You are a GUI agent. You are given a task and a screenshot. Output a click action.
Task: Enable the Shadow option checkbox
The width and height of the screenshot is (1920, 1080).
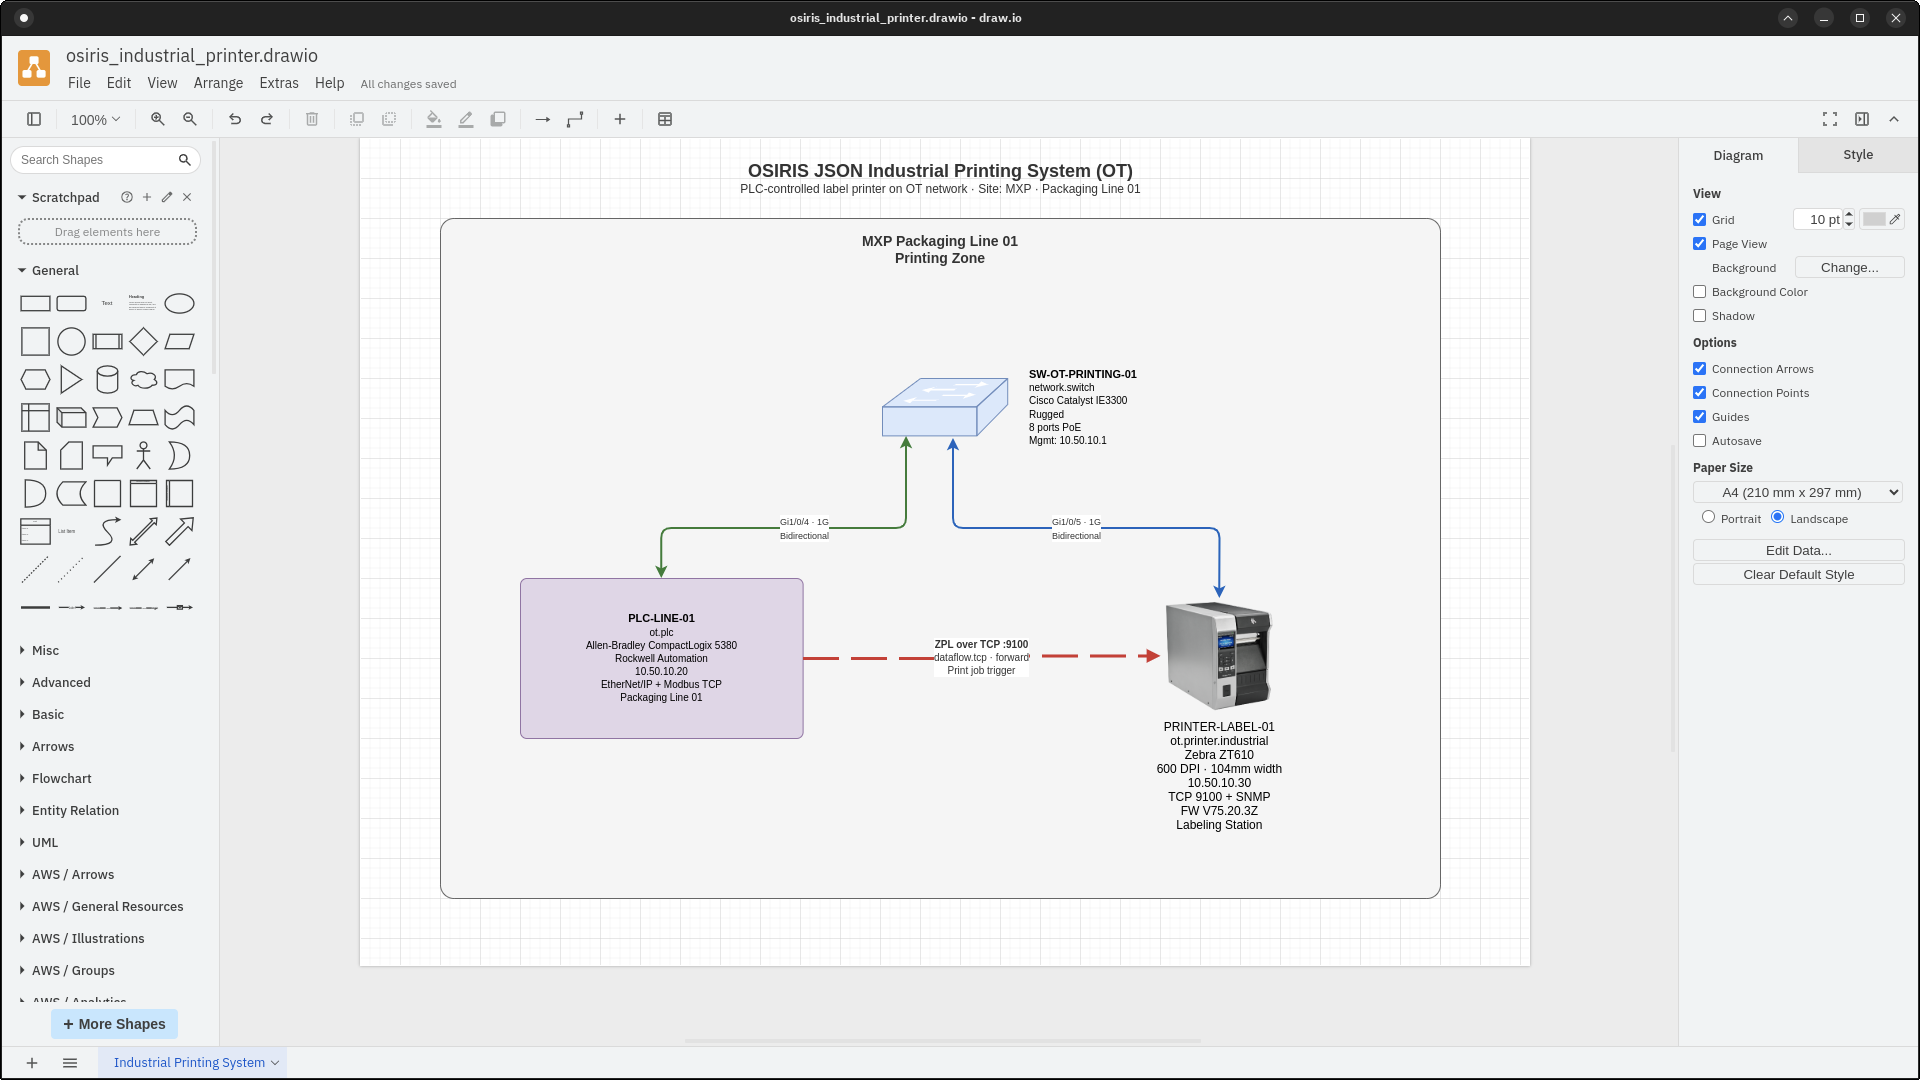tap(1699, 315)
